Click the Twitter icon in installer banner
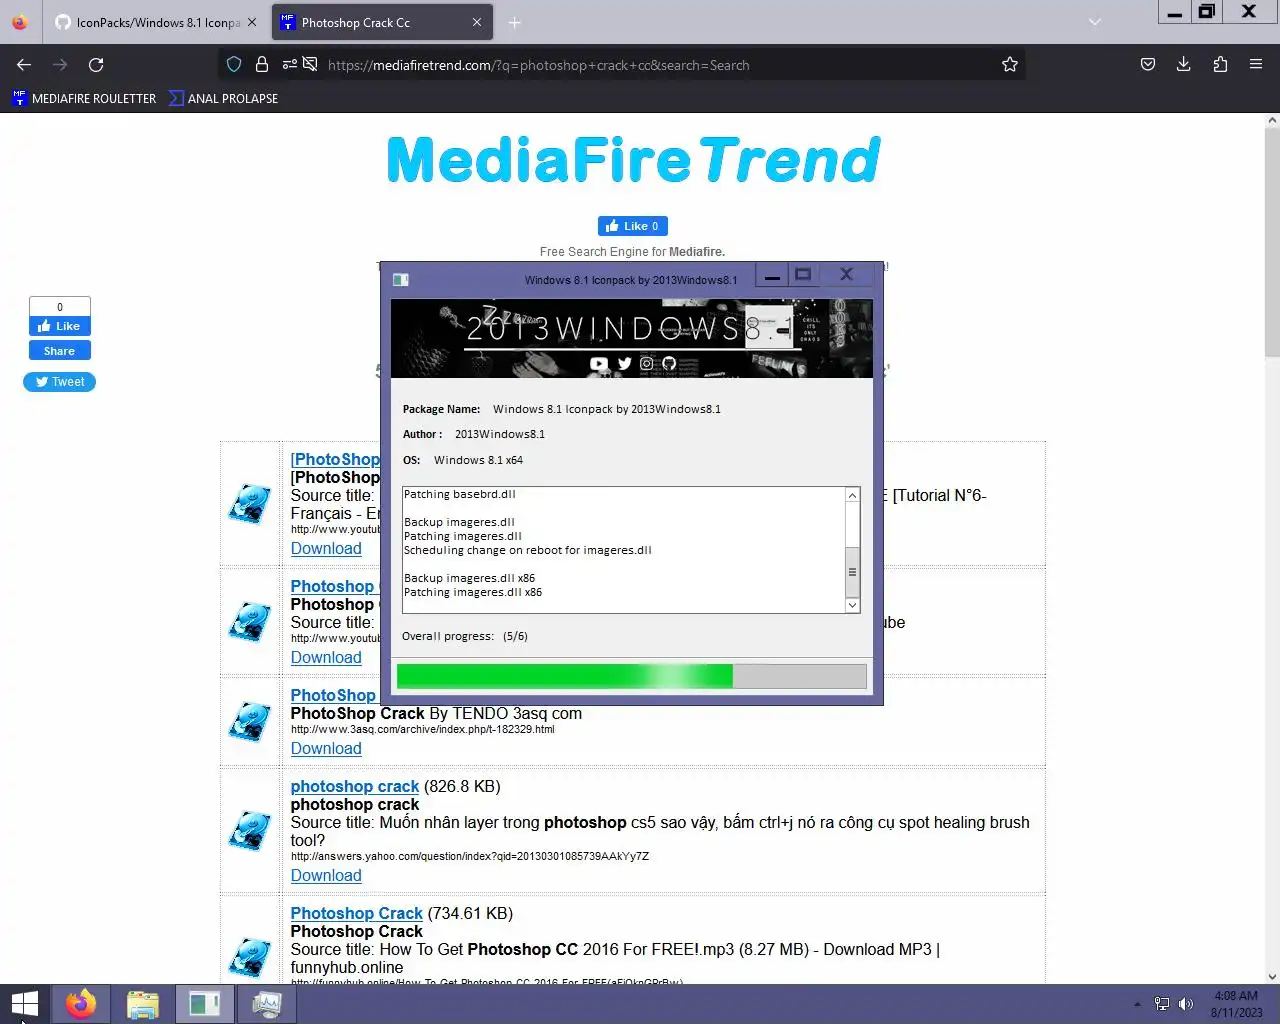 click(624, 364)
